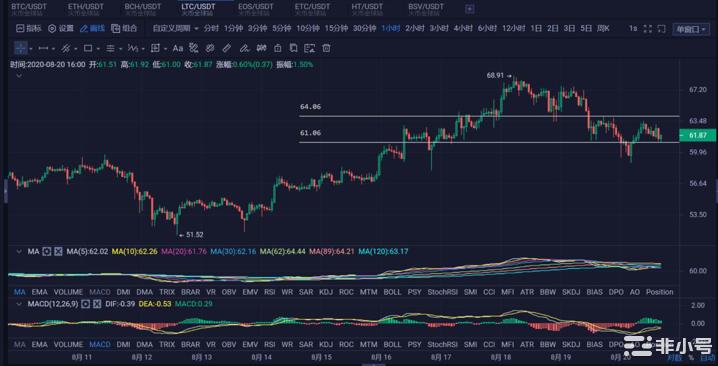Screen dimensions: 718x366
Task: Select the 12小时 period
Action: [x=513, y=28]
